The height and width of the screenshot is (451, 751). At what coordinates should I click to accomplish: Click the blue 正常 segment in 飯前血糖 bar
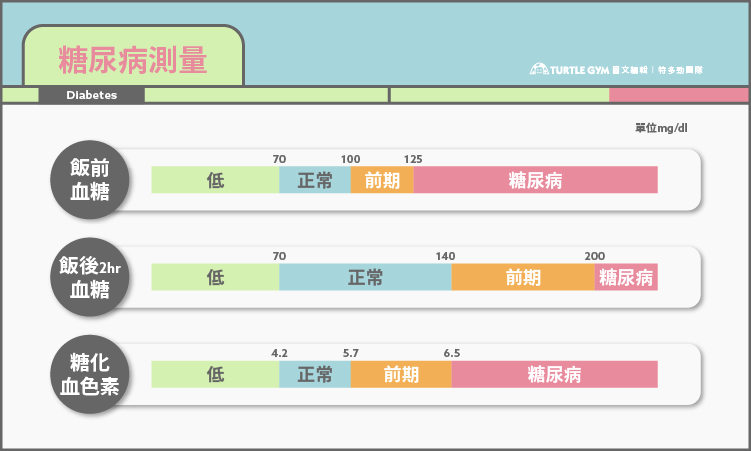(x=315, y=180)
